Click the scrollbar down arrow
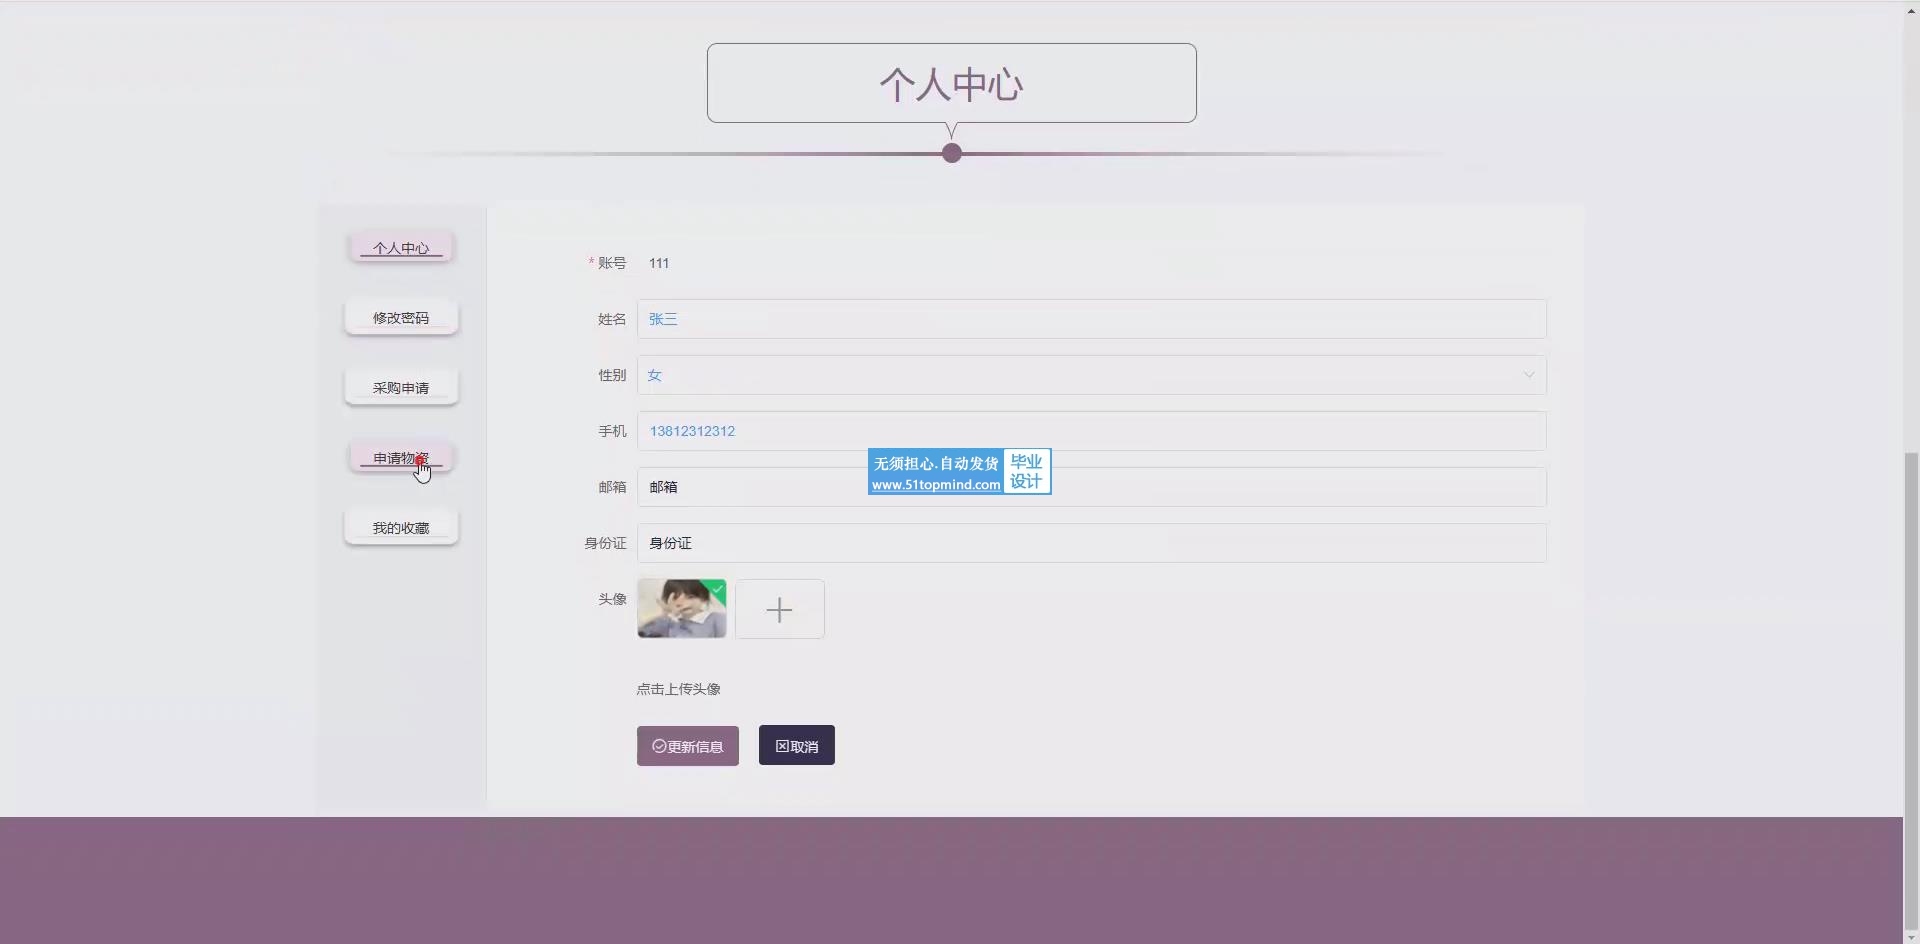This screenshot has height=944, width=1920. [x=1911, y=936]
